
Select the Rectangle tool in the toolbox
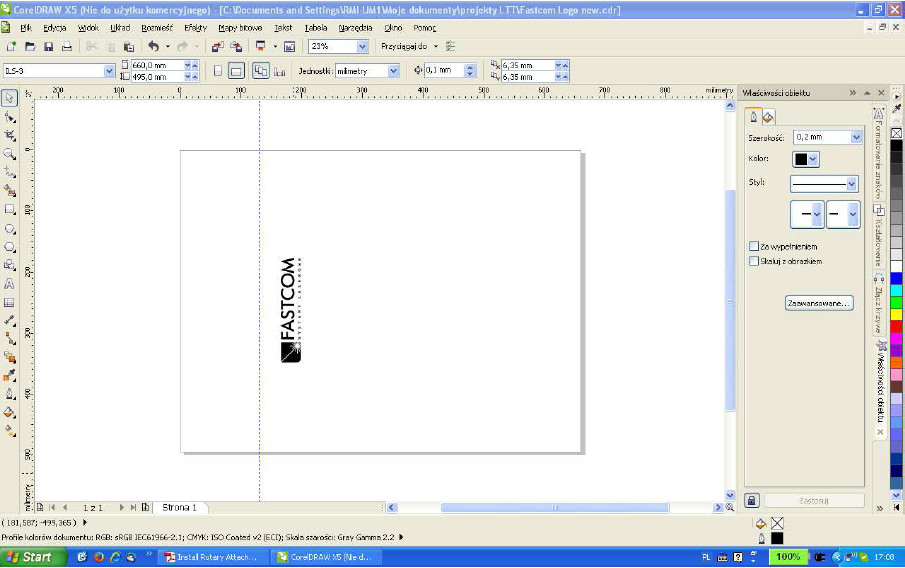(9, 210)
